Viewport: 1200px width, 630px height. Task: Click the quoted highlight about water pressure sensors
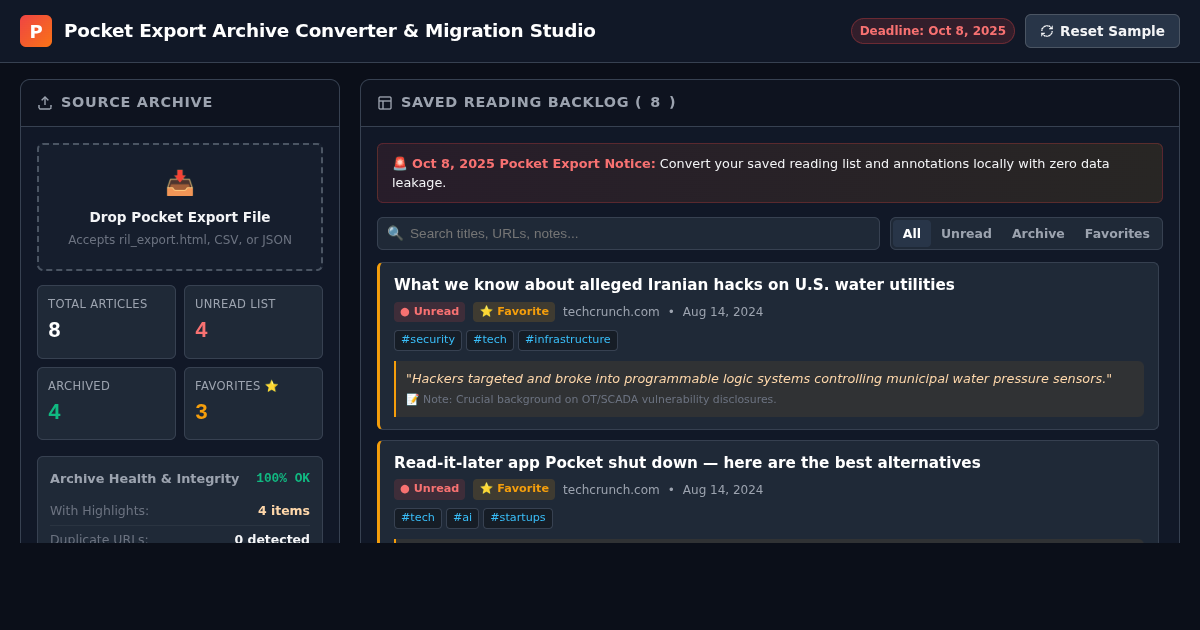tap(758, 379)
